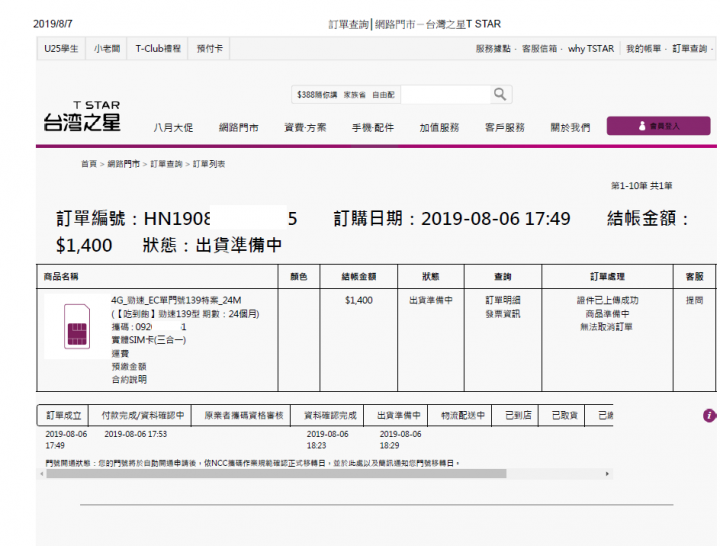Click scrollbar right arrow

tap(607, 474)
